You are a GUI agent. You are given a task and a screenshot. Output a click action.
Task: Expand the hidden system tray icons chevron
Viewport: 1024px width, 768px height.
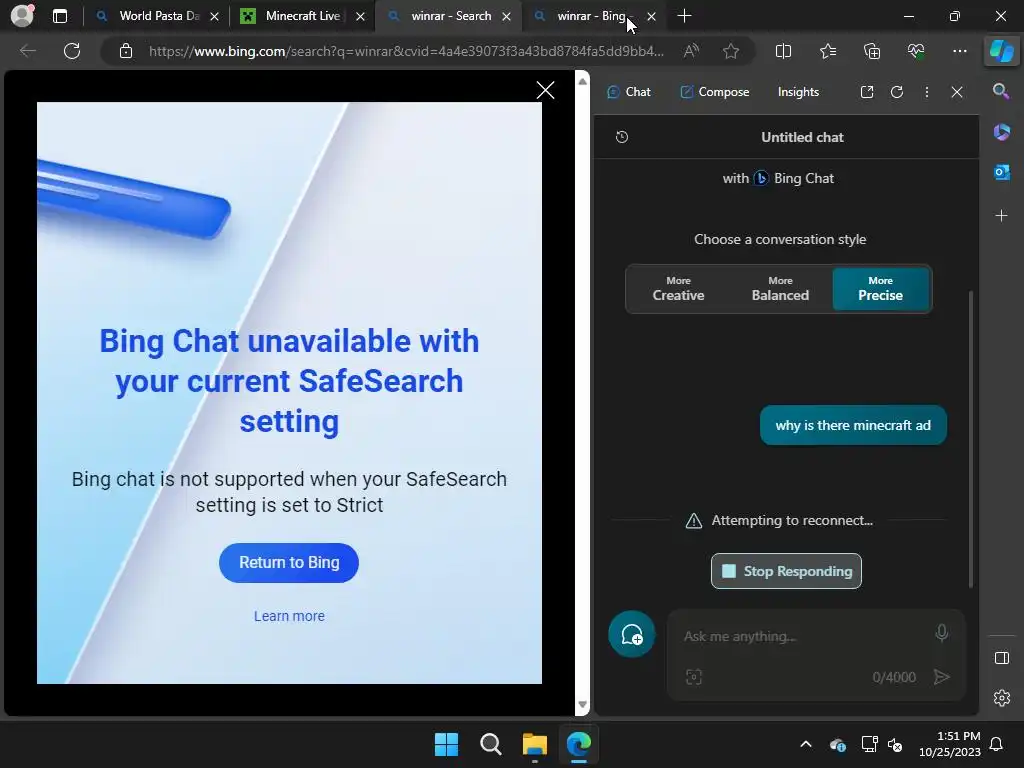coord(806,744)
